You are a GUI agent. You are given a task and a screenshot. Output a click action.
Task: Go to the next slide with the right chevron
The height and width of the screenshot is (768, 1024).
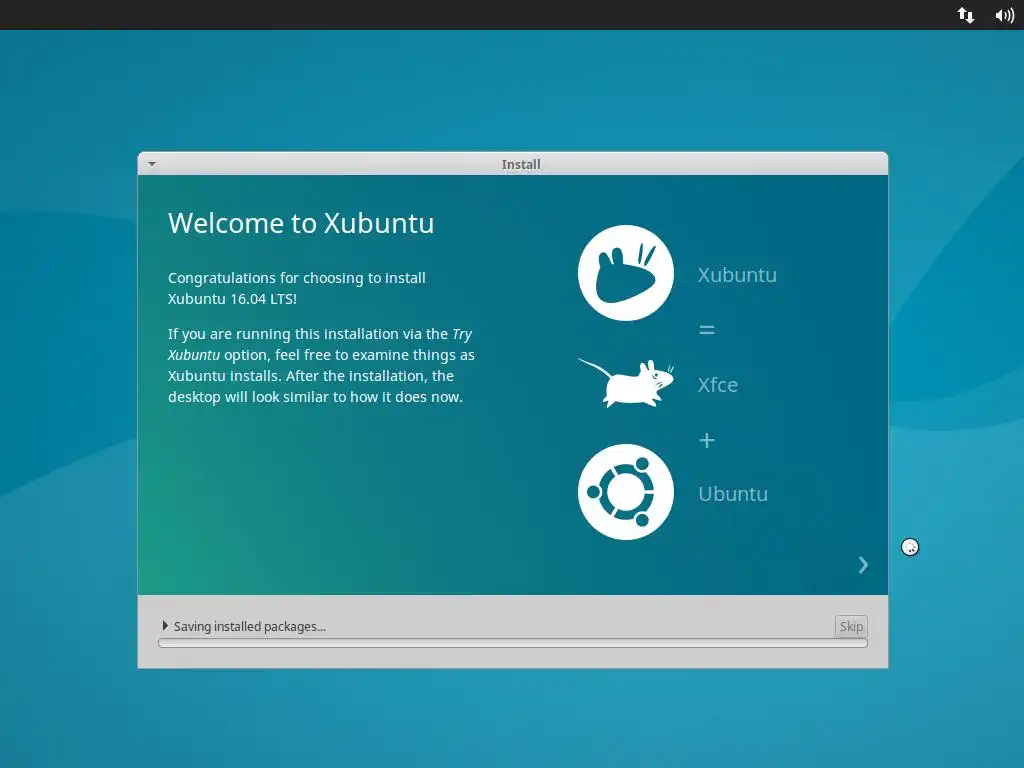[x=863, y=565]
